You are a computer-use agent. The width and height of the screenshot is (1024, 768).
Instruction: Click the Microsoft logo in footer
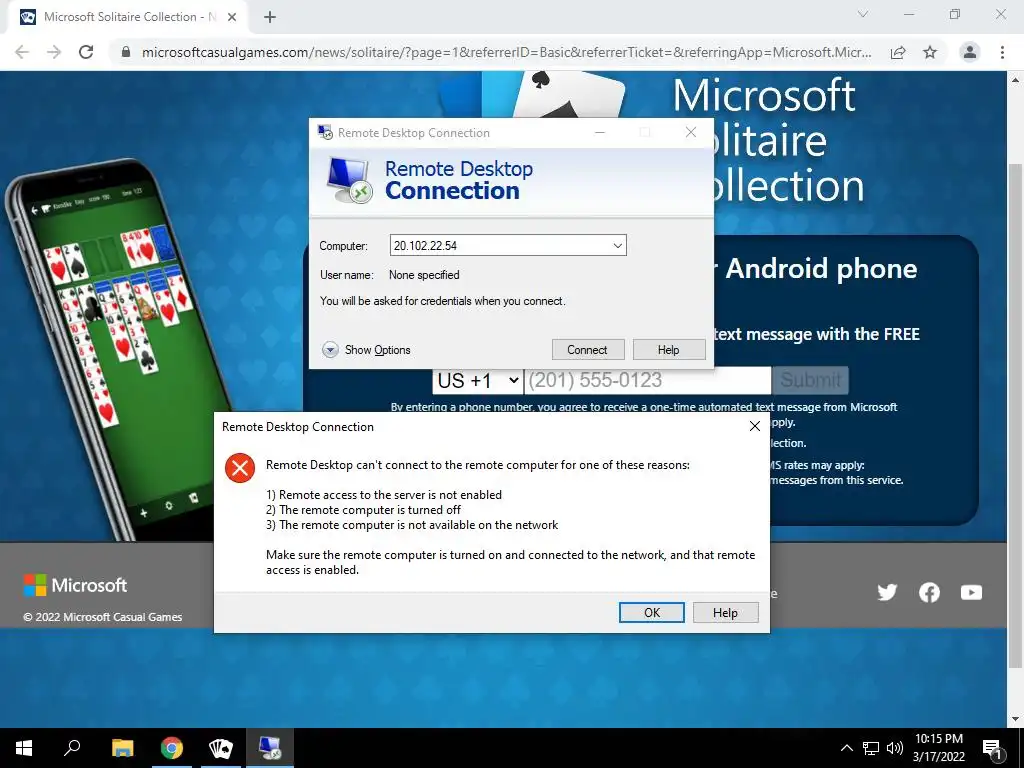[75, 585]
